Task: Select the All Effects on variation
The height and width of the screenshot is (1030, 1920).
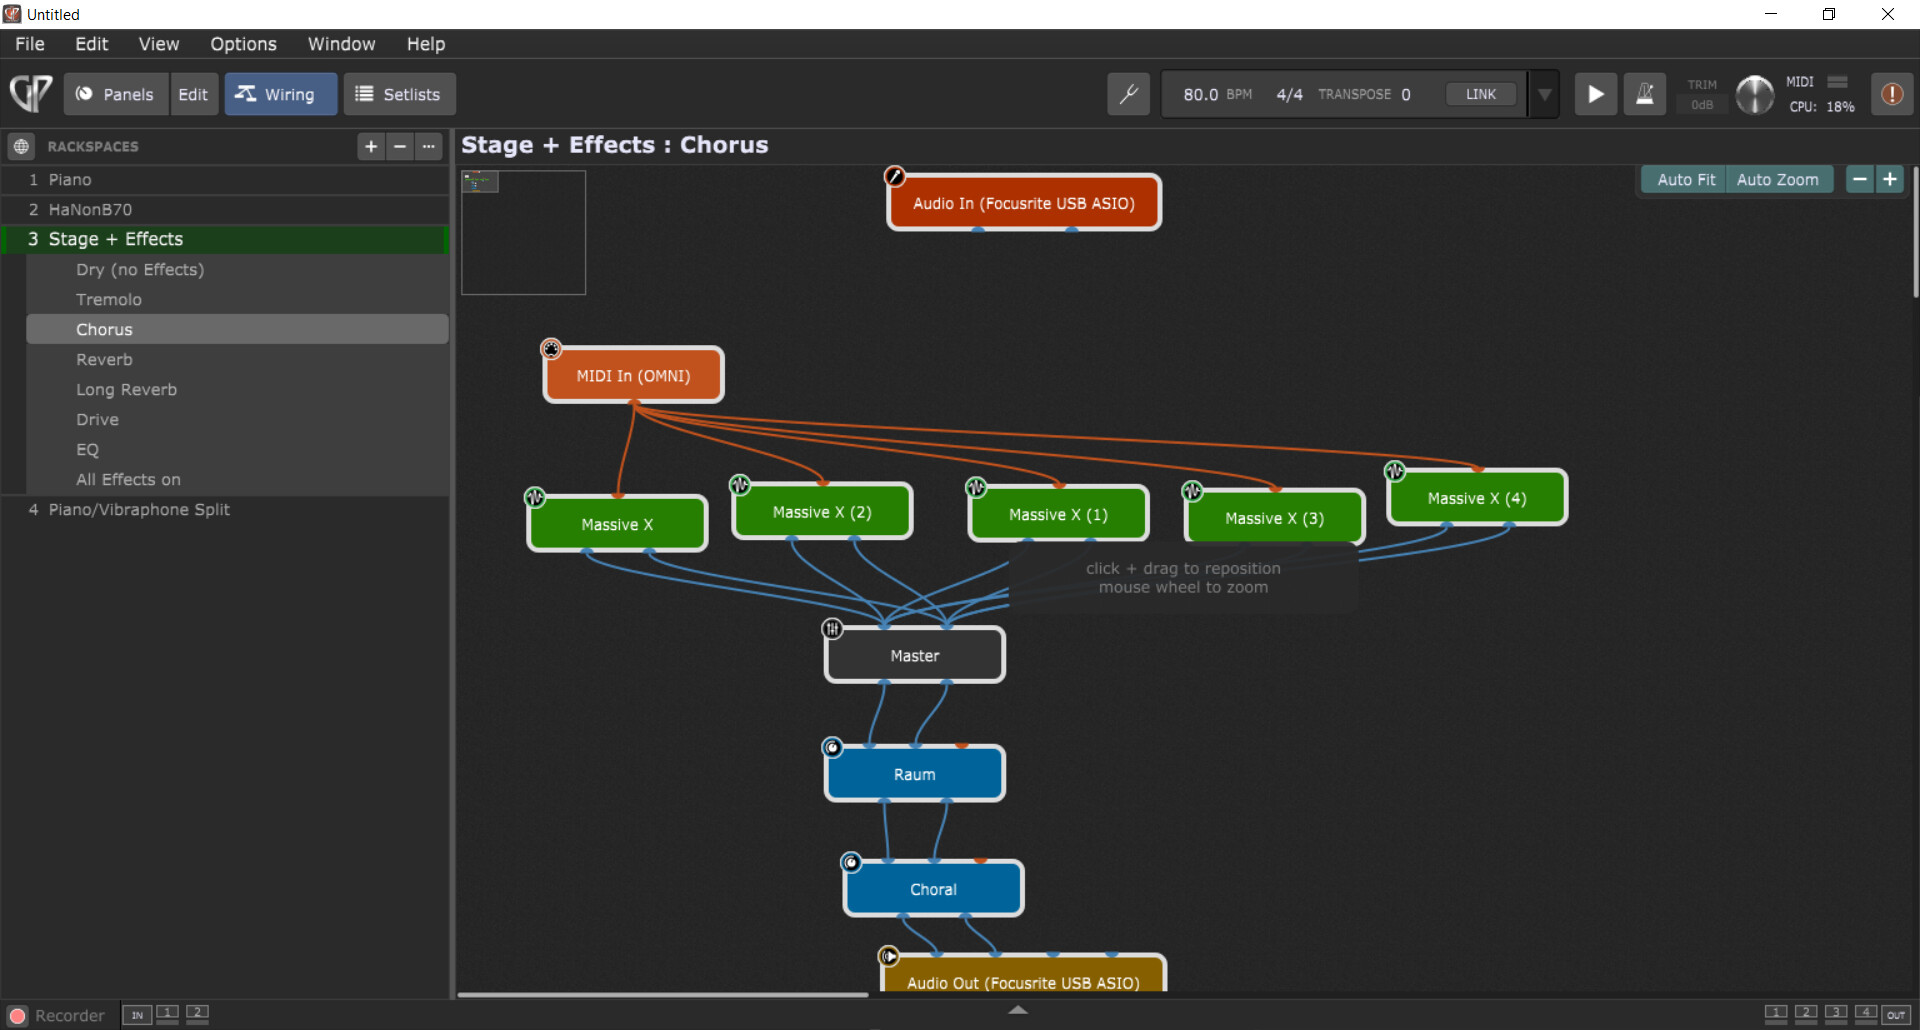Action: 237,480
